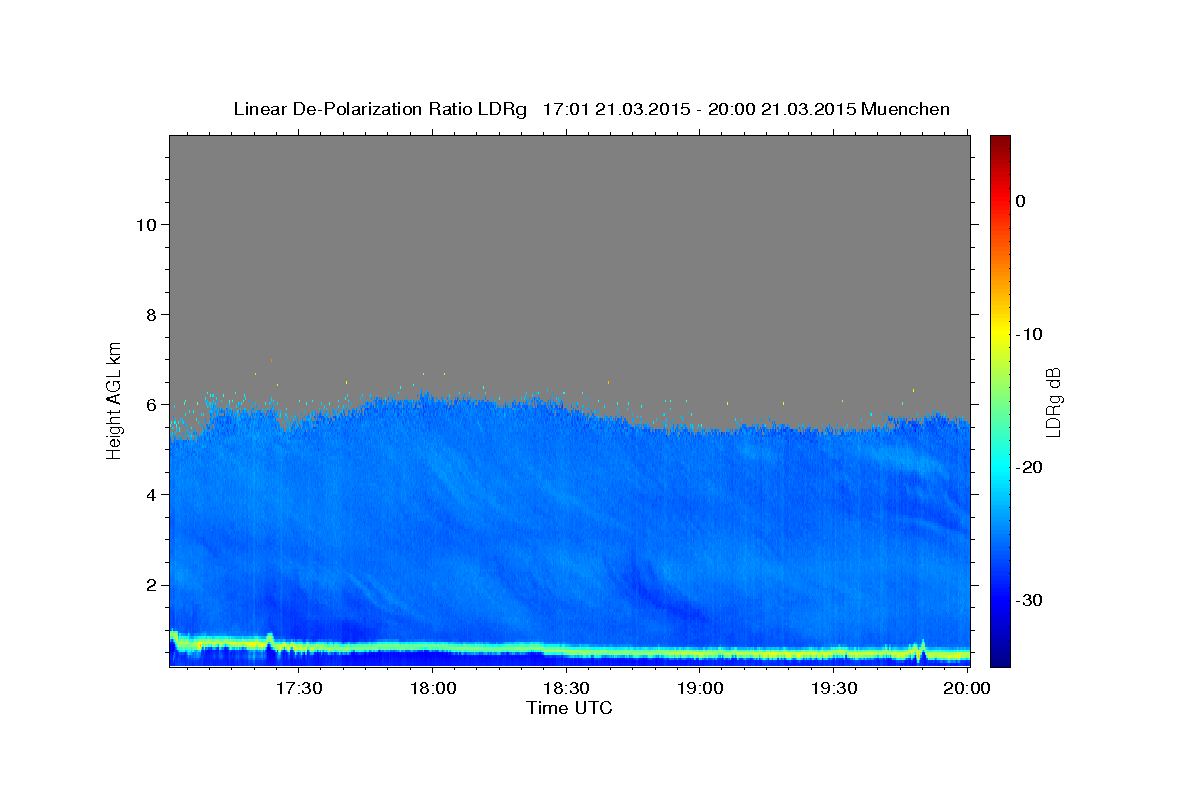Click the 17:30 time tick label
The height and width of the screenshot is (800, 1200).
[299, 688]
